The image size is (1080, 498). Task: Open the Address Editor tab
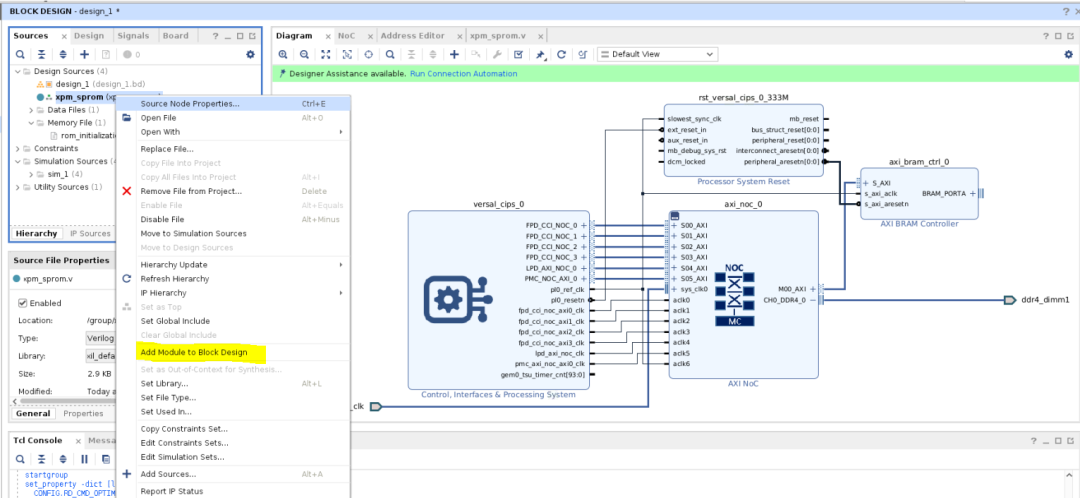[x=413, y=36]
